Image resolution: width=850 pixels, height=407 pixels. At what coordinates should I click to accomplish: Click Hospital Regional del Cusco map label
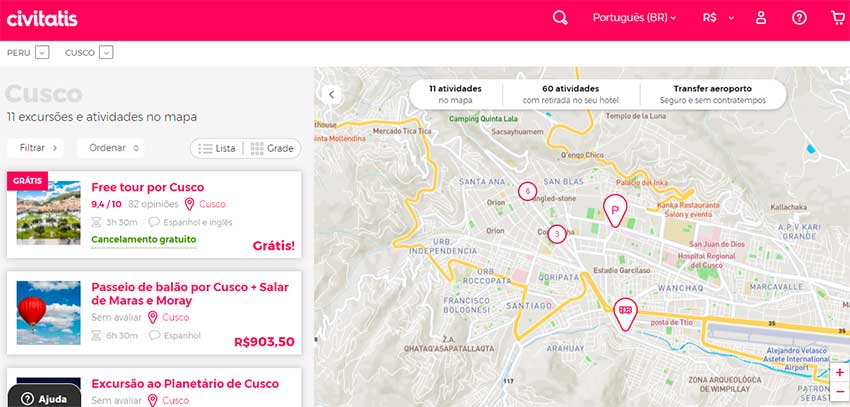(706, 261)
